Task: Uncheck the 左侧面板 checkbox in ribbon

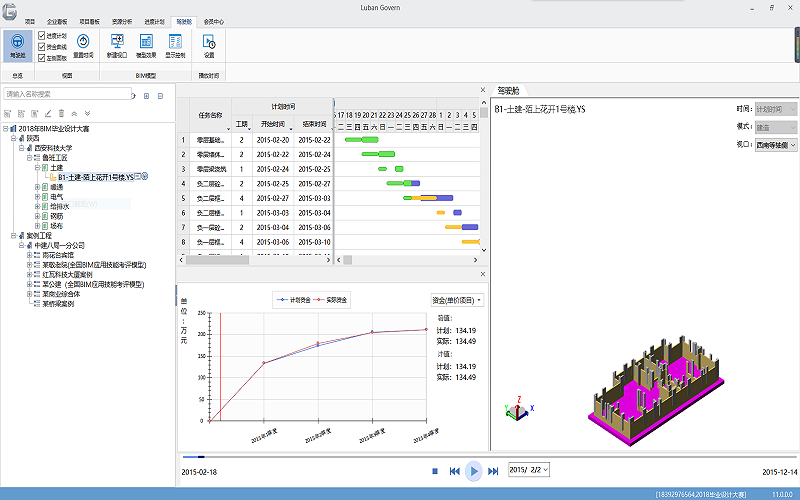Action: click(42, 58)
